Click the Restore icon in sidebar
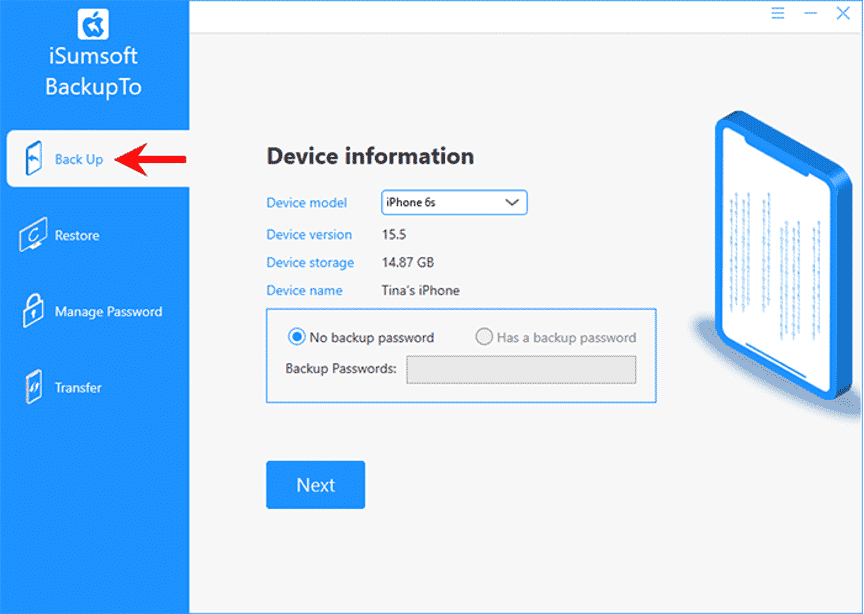The width and height of the screenshot is (864, 614). click(x=32, y=236)
